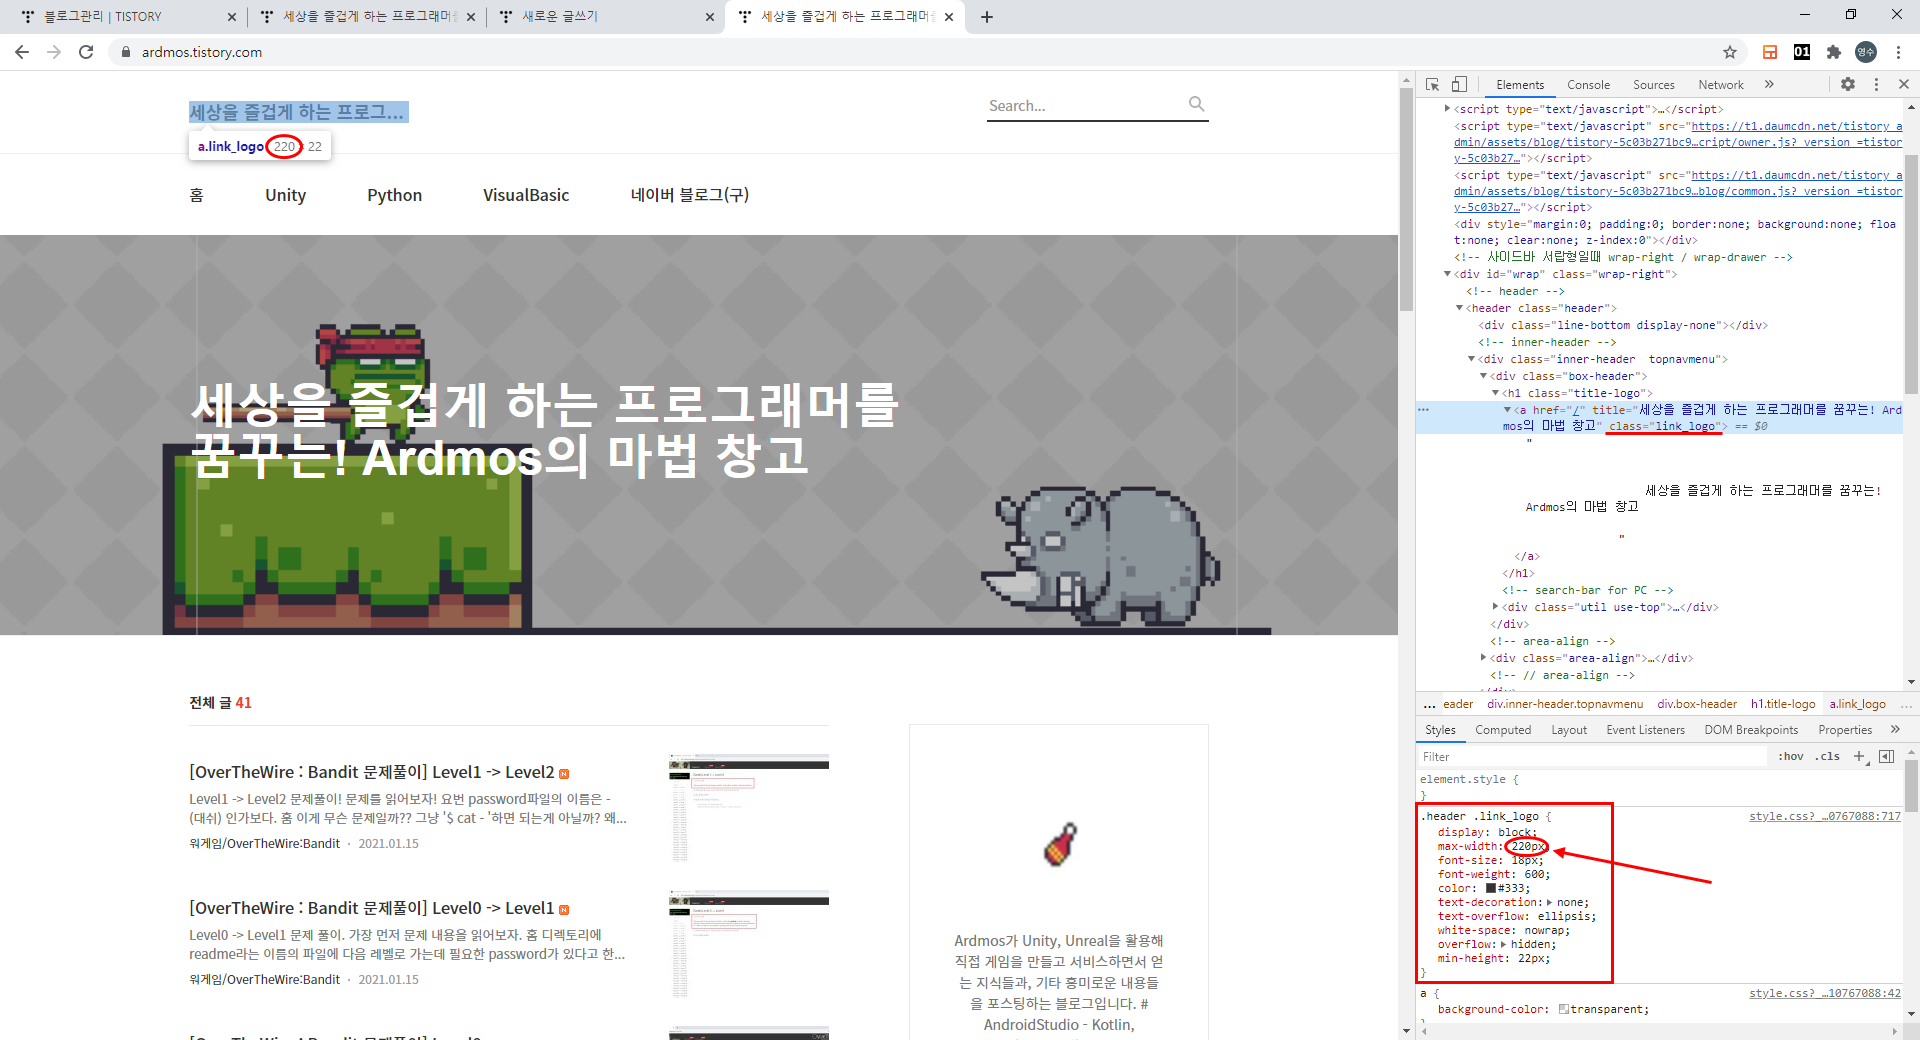Viewport: 1920px width, 1040px height.
Task: Expand the div class="area-align" node
Action: coord(1483,658)
